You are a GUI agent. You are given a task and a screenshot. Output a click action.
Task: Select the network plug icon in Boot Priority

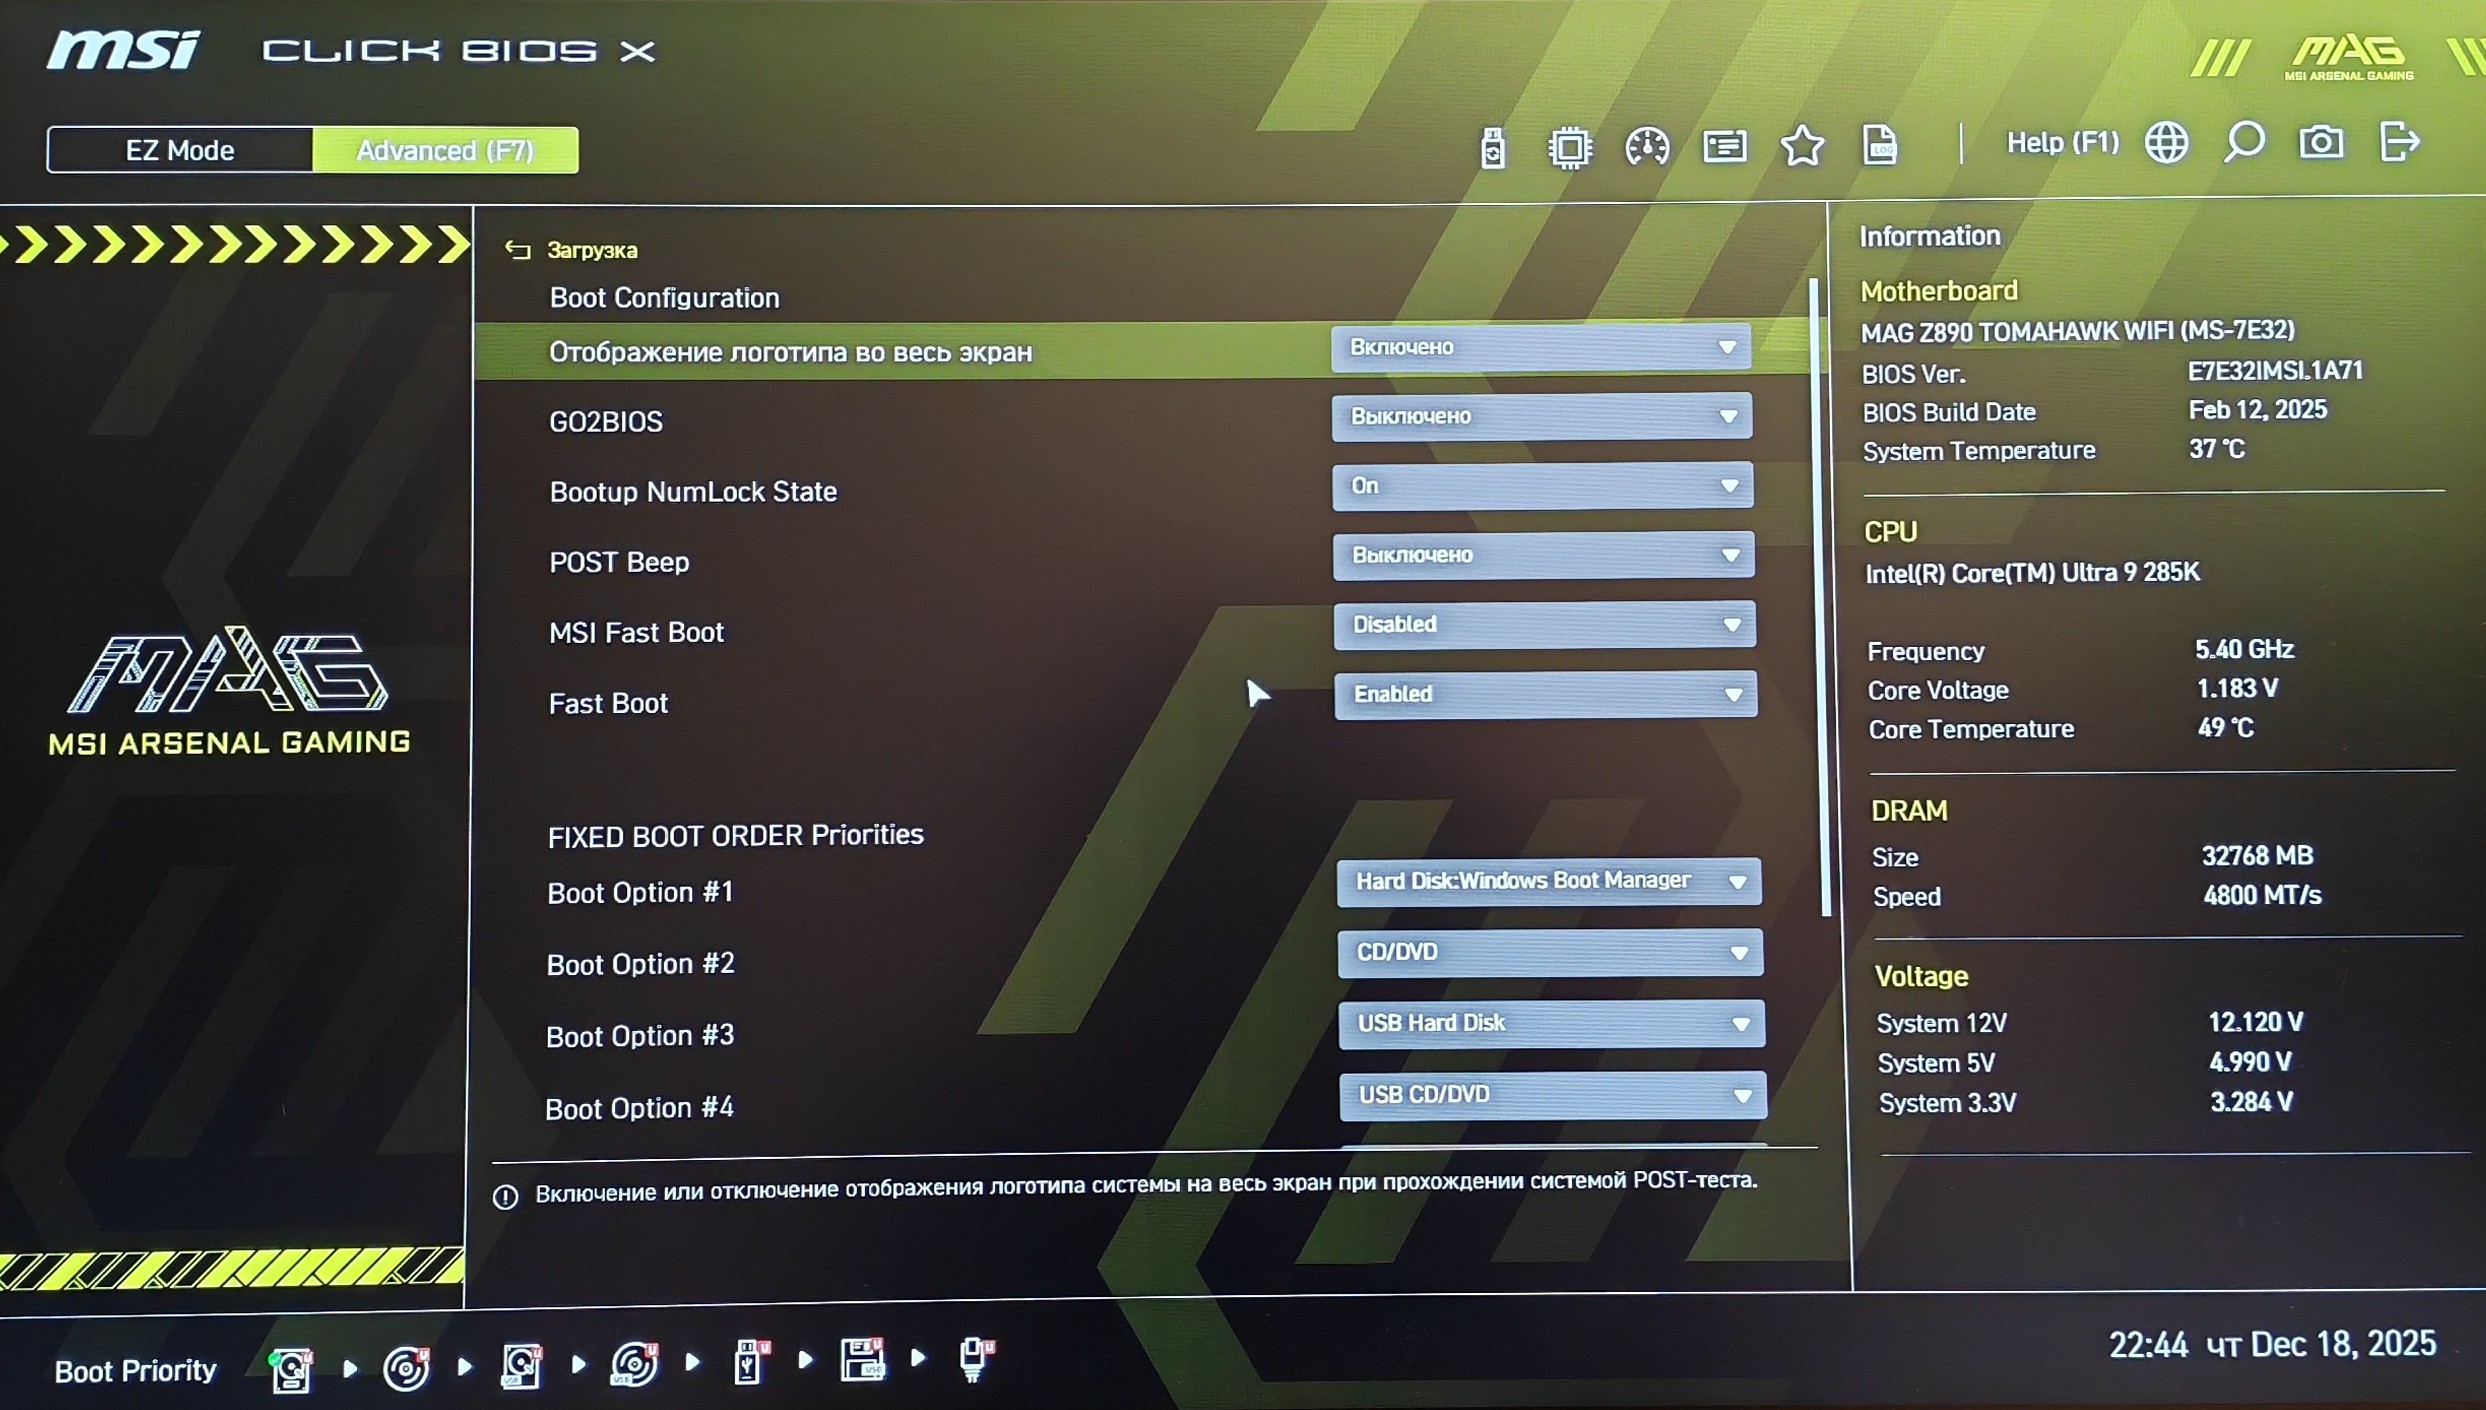pyautogui.click(x=975, y=1359)
